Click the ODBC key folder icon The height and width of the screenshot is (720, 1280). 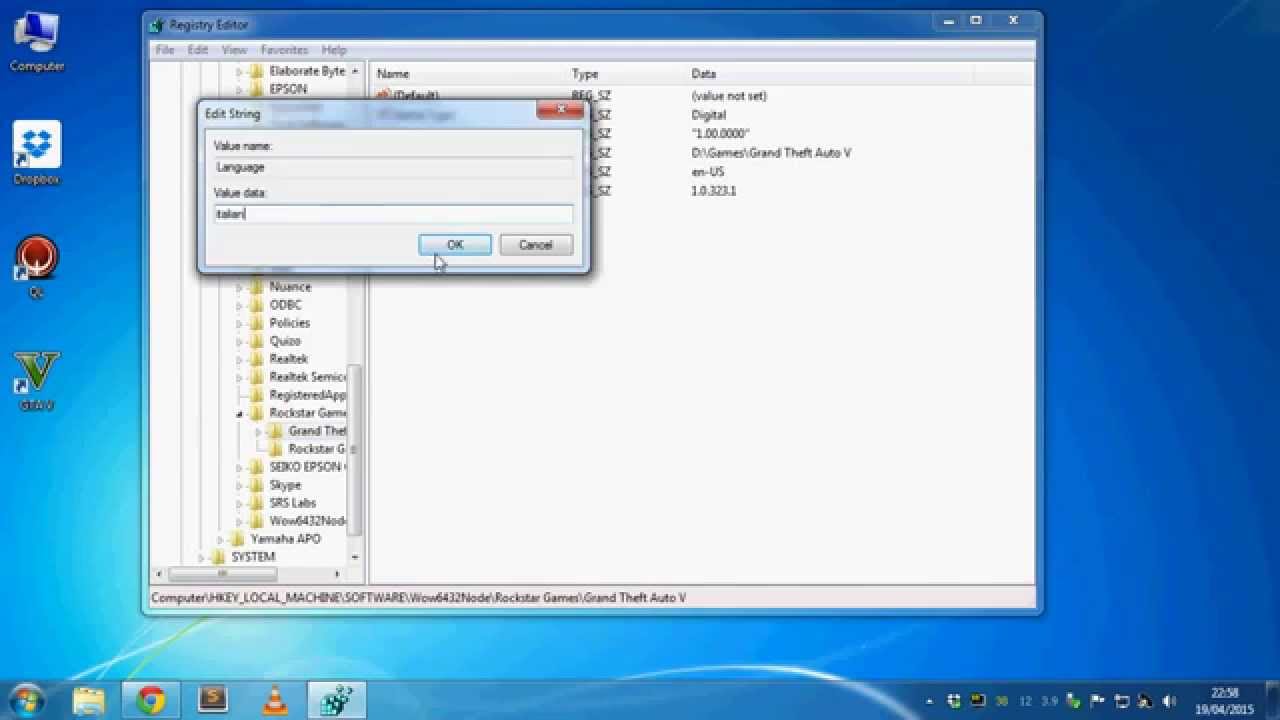[x=257, y=305]
